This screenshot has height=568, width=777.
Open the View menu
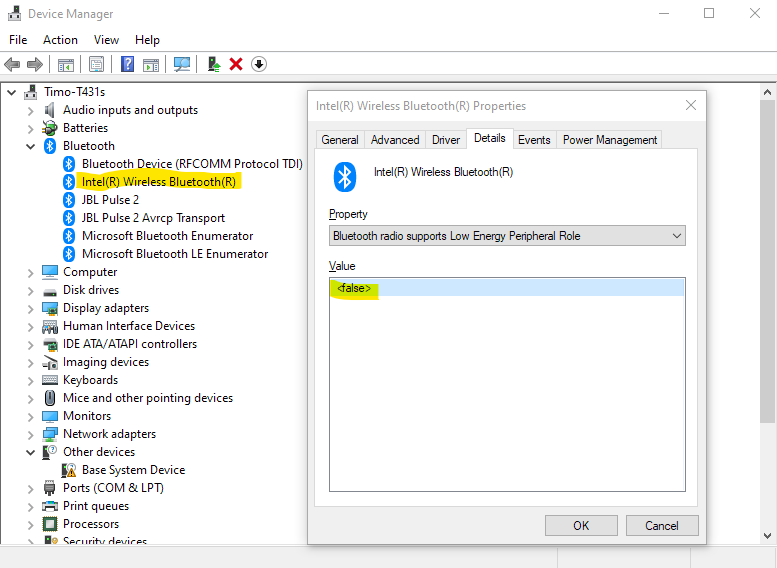pos(107,40)
